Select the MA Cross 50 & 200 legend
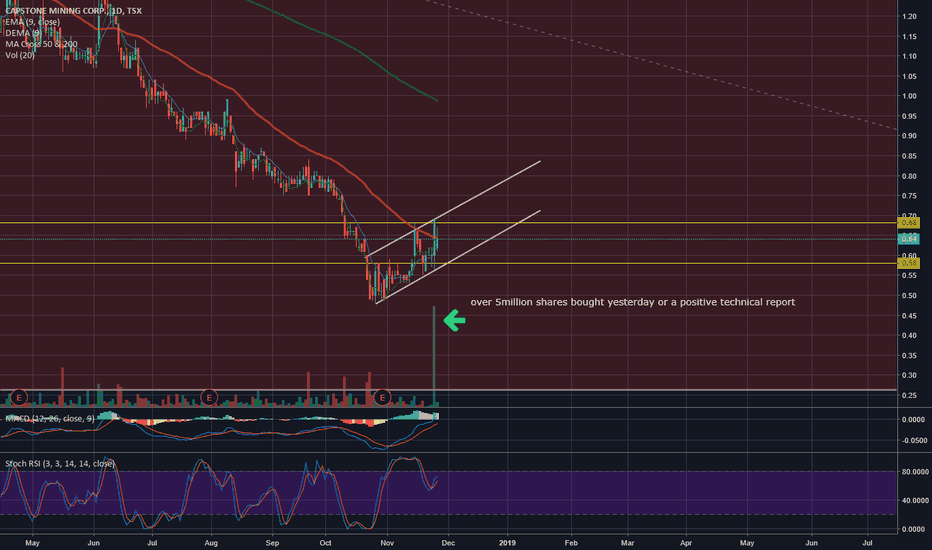The height and width of the screenshot is (550, 932). pyautogui.click(x=41, y=44)
